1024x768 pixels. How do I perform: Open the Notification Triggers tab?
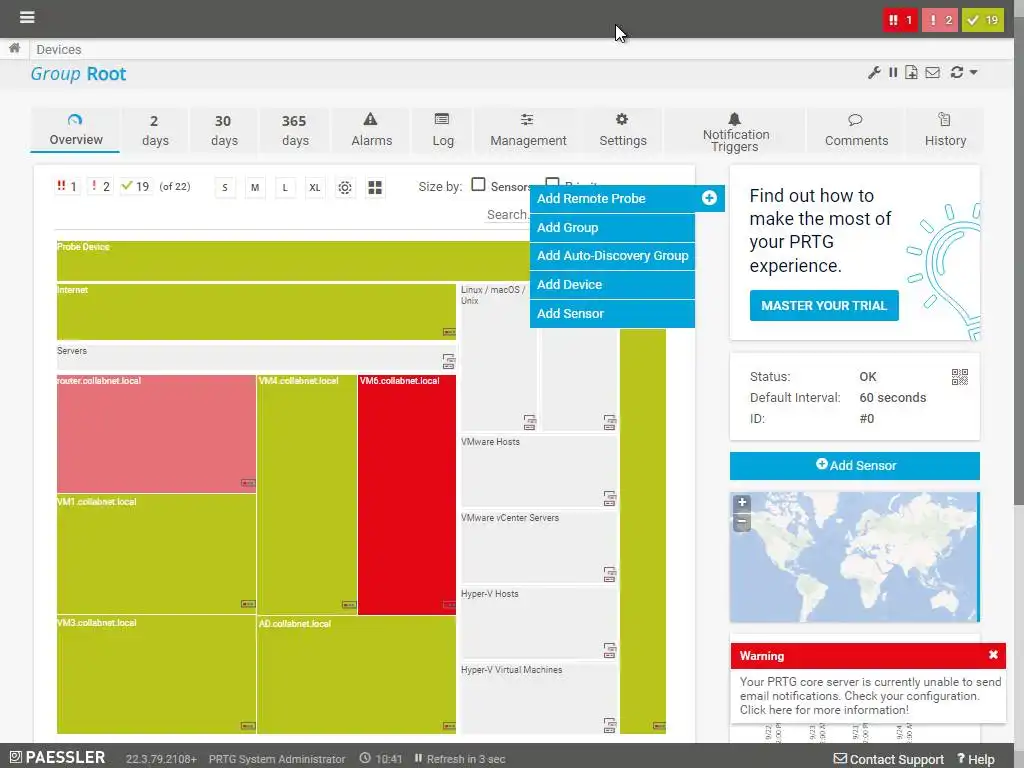tap(735, 130)
